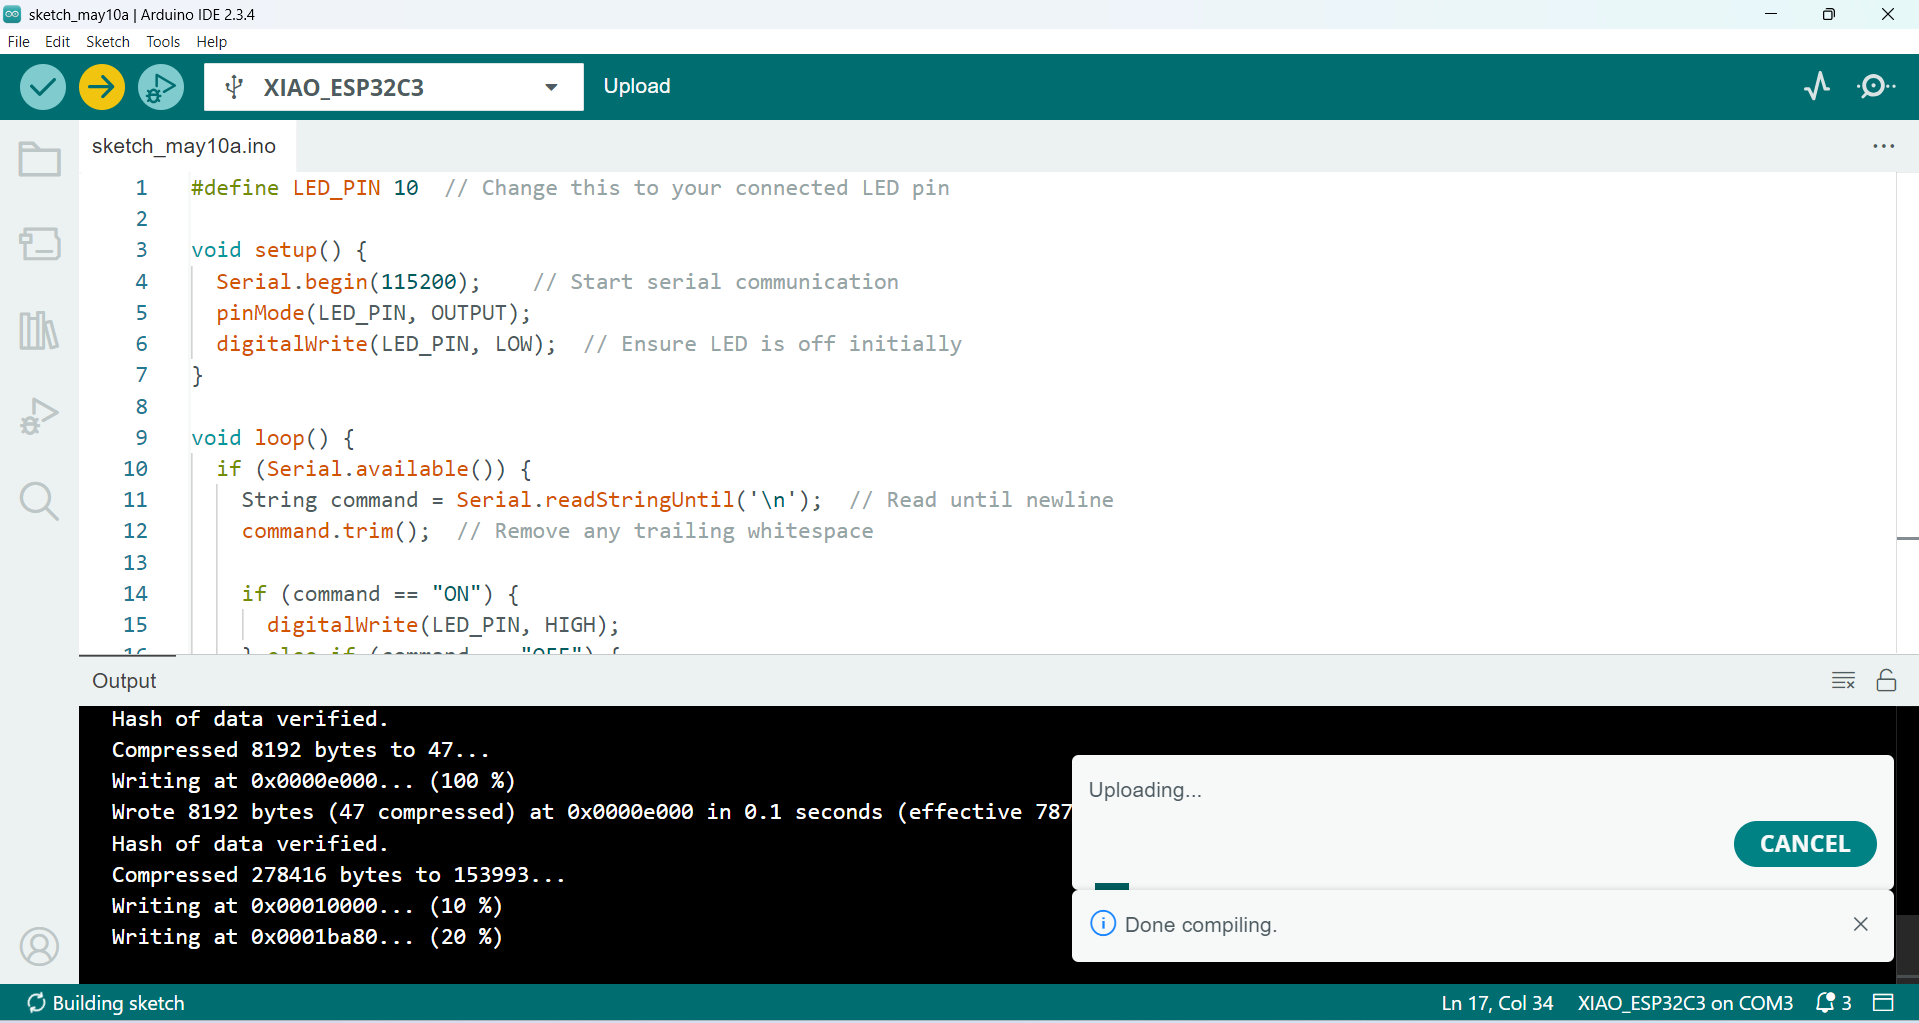This screenshot has width=1919, height=1023.
Task: Click XIAO_ESP32C3 on COM3 in status bar
Action: tap(1685, 1002)
